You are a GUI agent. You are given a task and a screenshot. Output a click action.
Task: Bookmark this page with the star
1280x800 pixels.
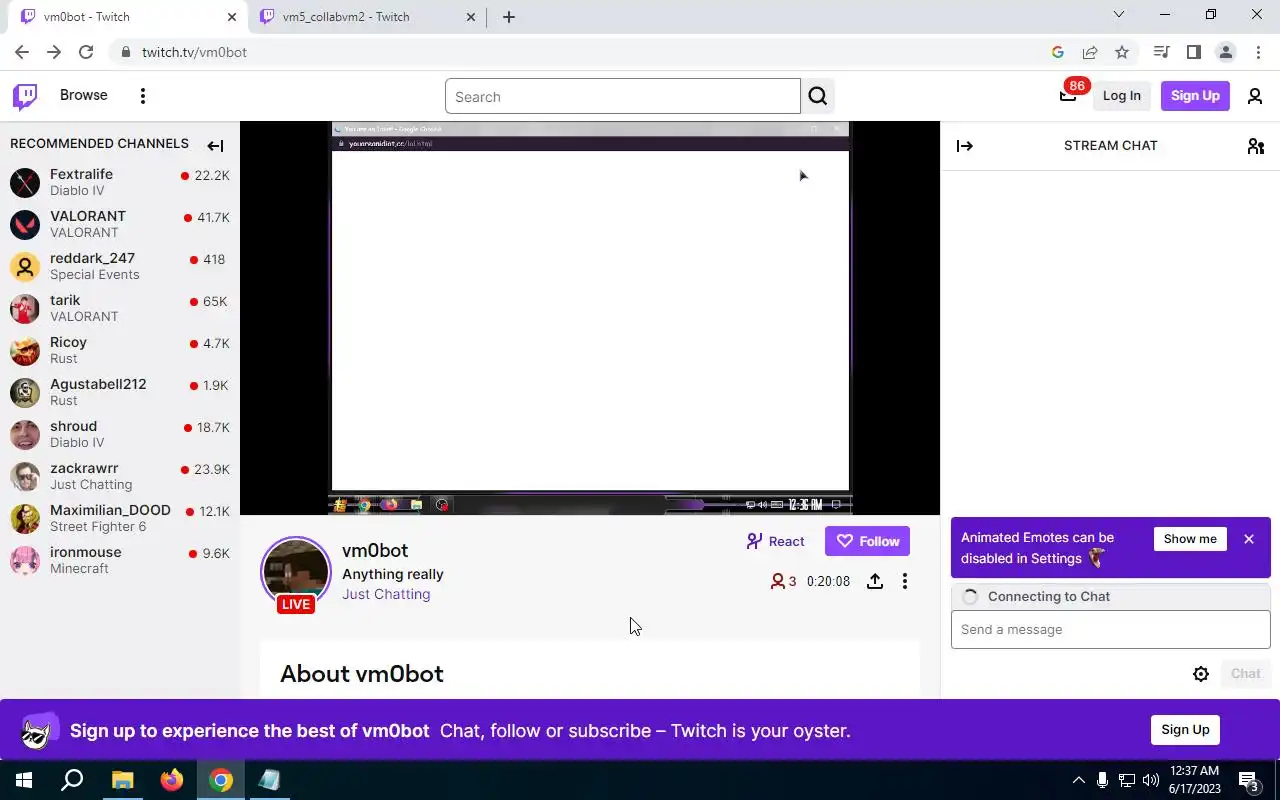click(x=1122, y=52)
